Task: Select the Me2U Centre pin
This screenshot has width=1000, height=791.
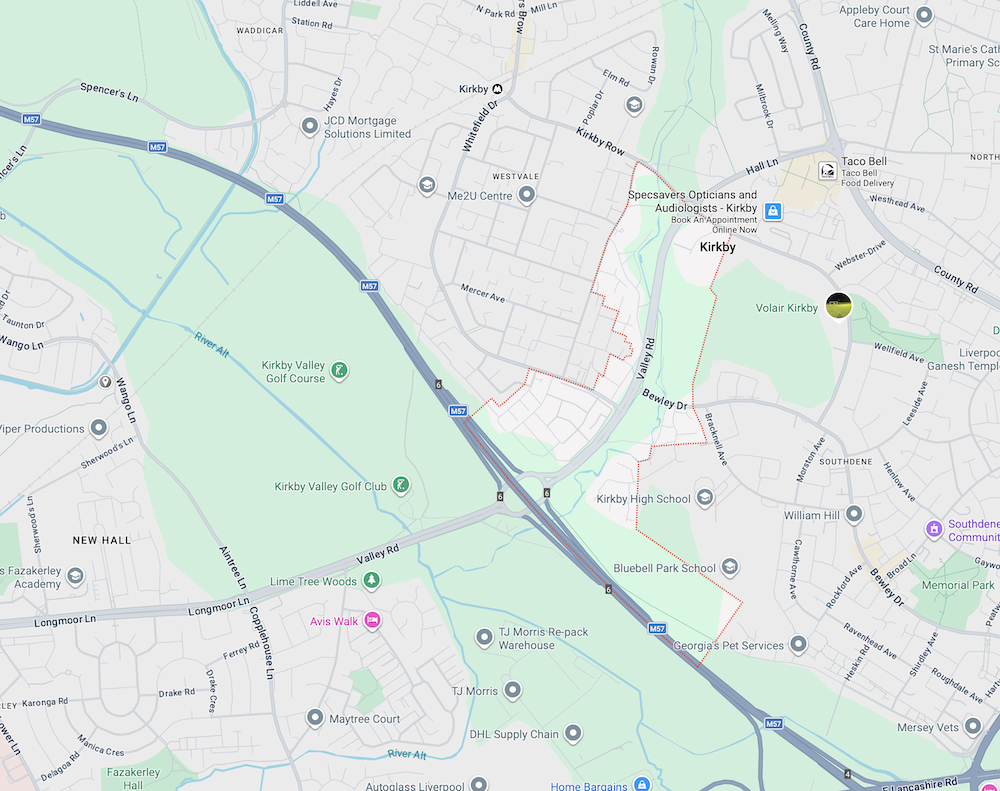Action: 526,194
